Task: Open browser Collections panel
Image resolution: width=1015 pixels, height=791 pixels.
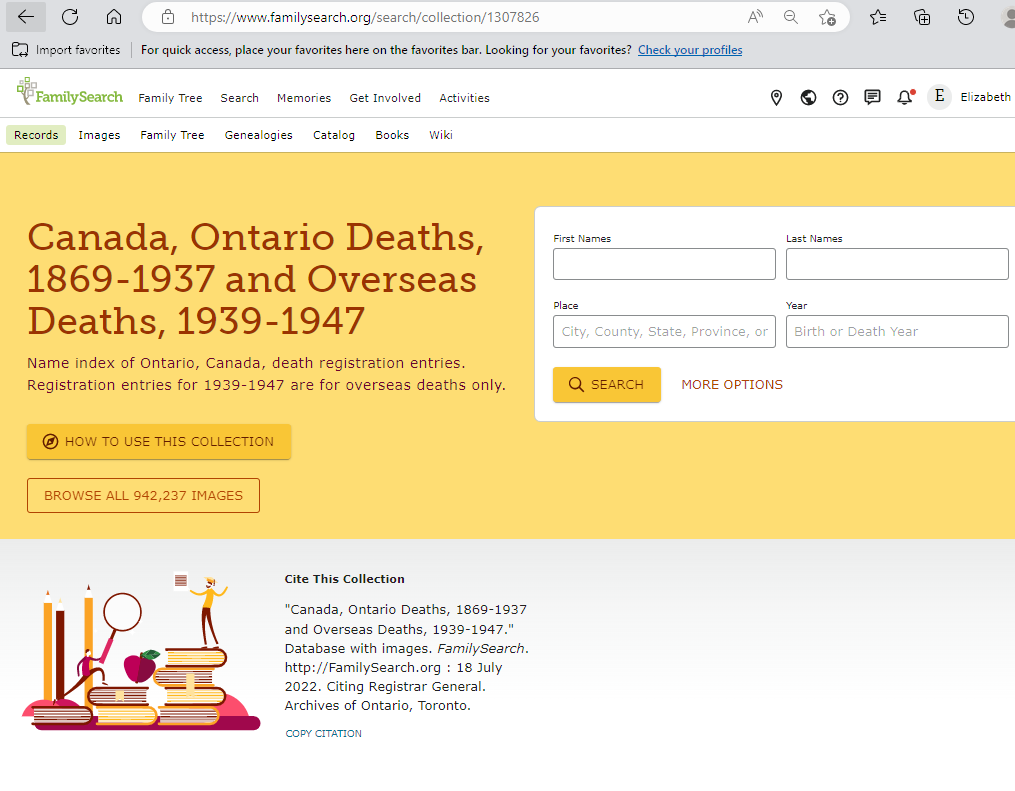Action: pyautogui.click(x=922, y=17)
